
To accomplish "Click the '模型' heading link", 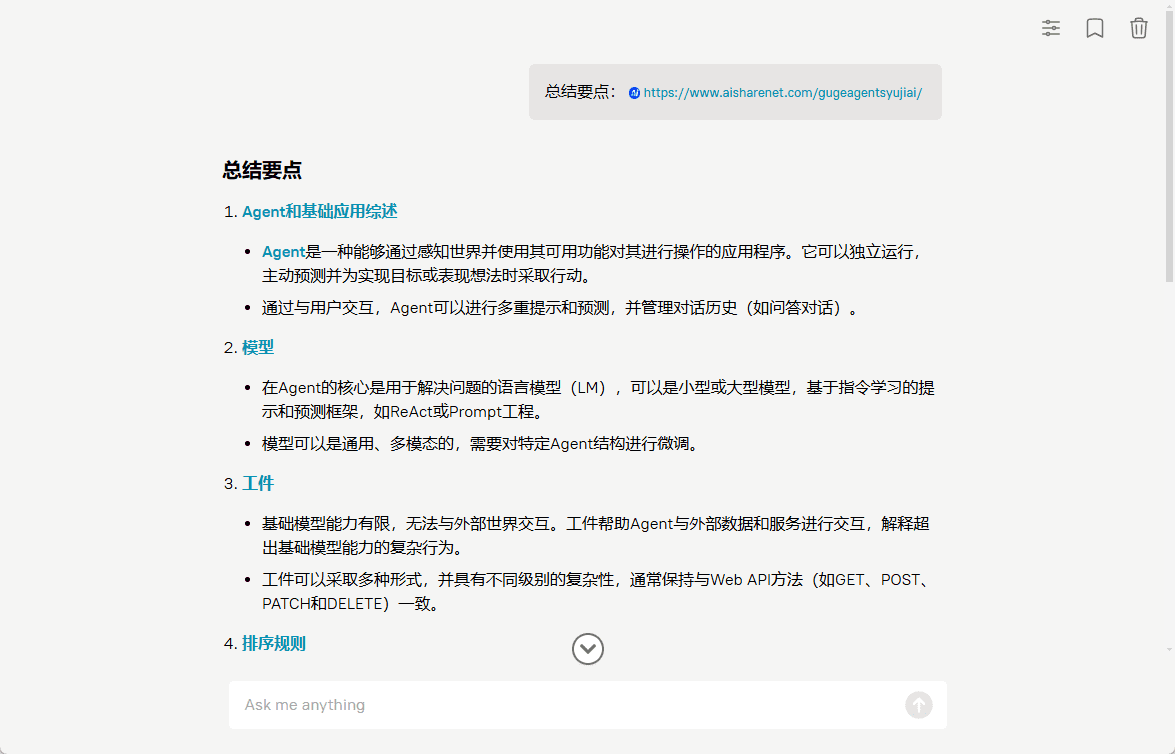I will pos(258,347).
